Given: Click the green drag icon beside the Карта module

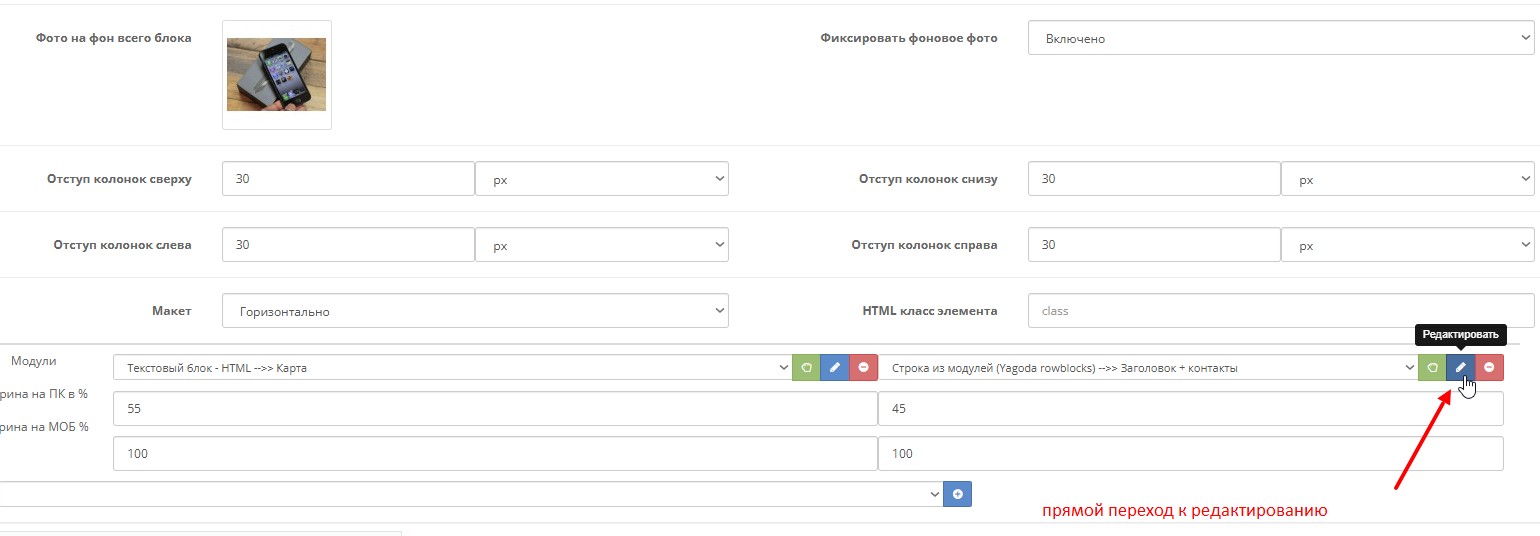Looking at the screenshot, I should [x=806, y=368].
